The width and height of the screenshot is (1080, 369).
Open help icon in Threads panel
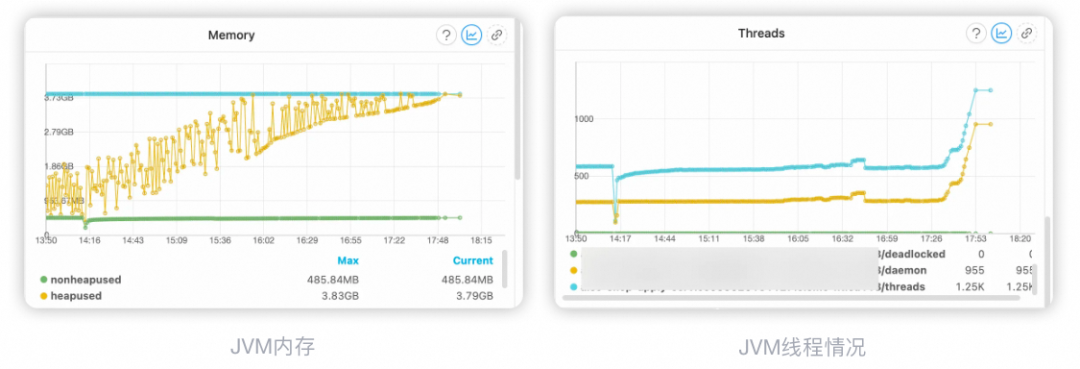(x=975, y=33)
